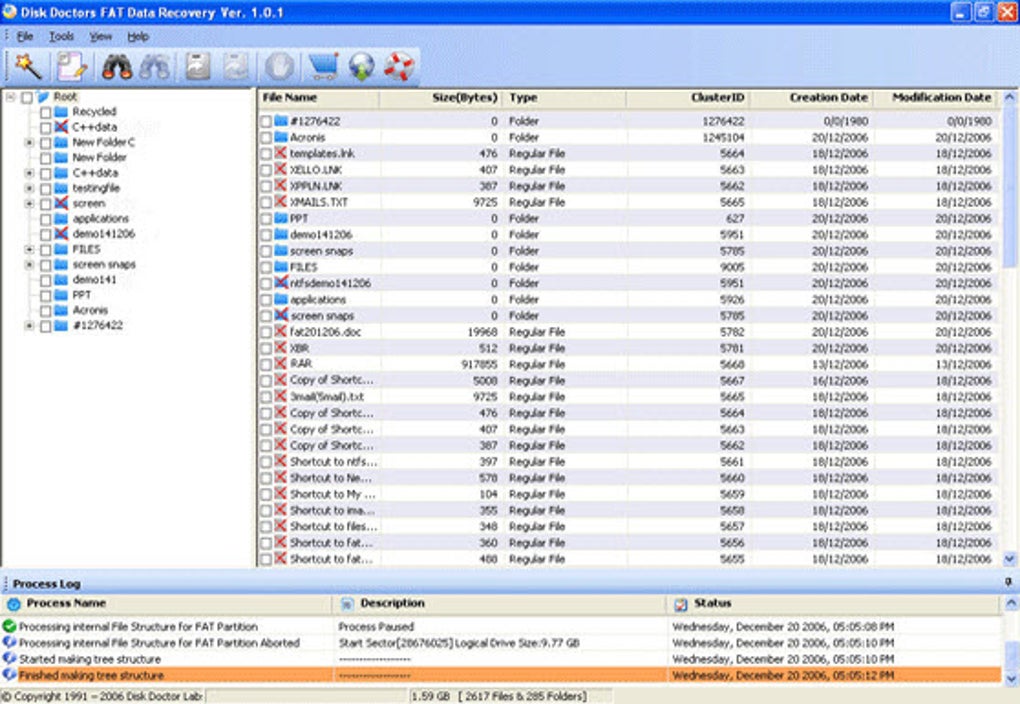Open the Tools menu
Image resolution: width=1020 pixels, height=704 pixels.
tap(62, 36)
